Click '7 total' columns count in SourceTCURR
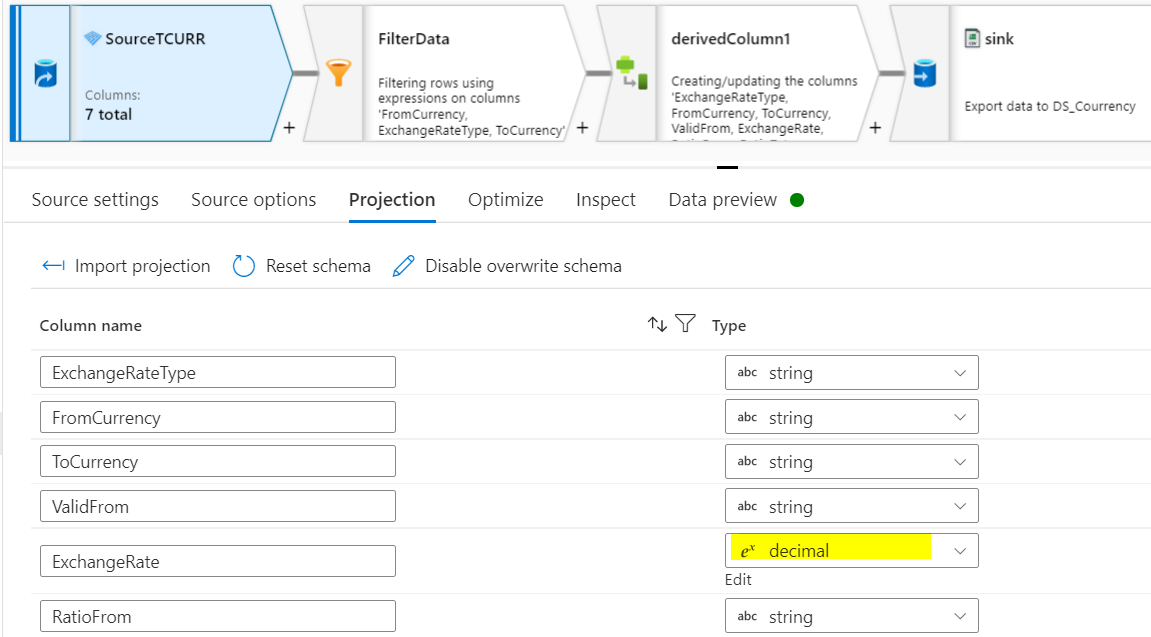The image size is (1151, 637). tap(109, 114)
